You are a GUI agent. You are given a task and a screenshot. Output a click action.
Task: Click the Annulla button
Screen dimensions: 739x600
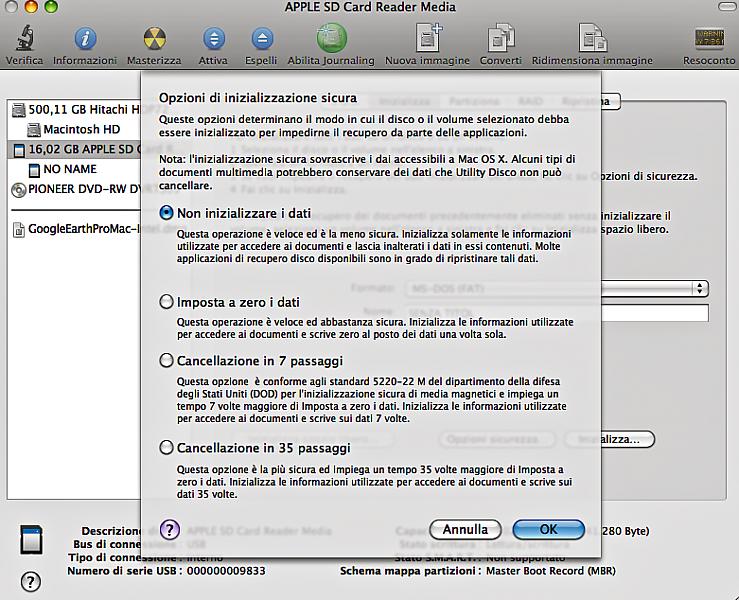tap(465, 530)
